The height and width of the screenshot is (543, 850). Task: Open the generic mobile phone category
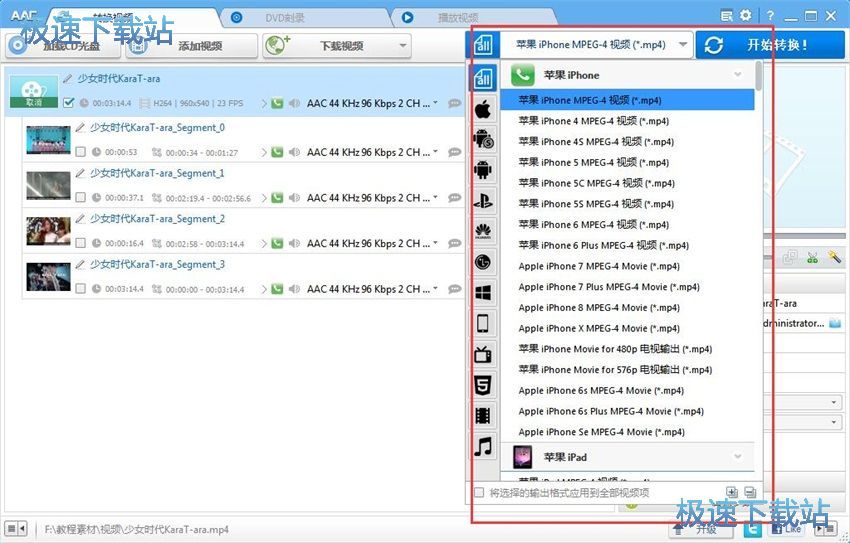483,324
